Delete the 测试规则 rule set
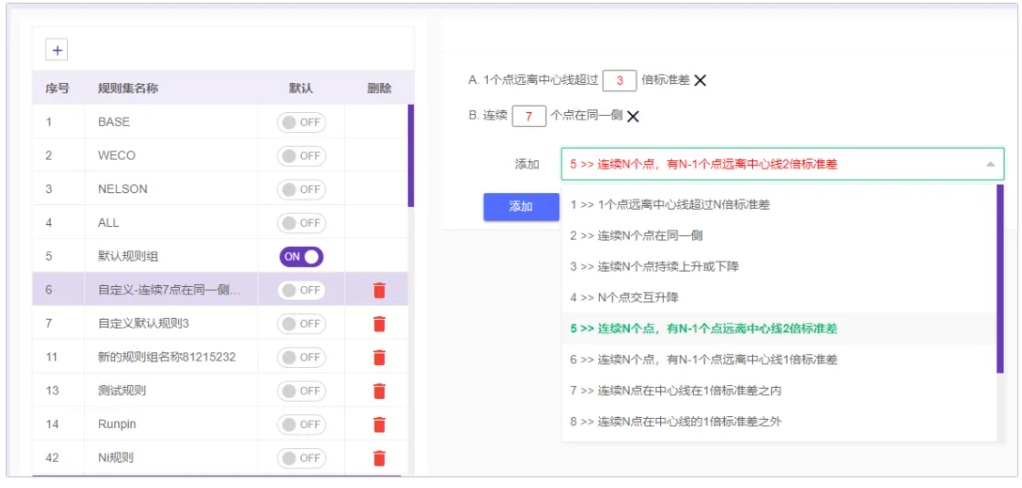The image size is (1022, 488). click(379, 391)
